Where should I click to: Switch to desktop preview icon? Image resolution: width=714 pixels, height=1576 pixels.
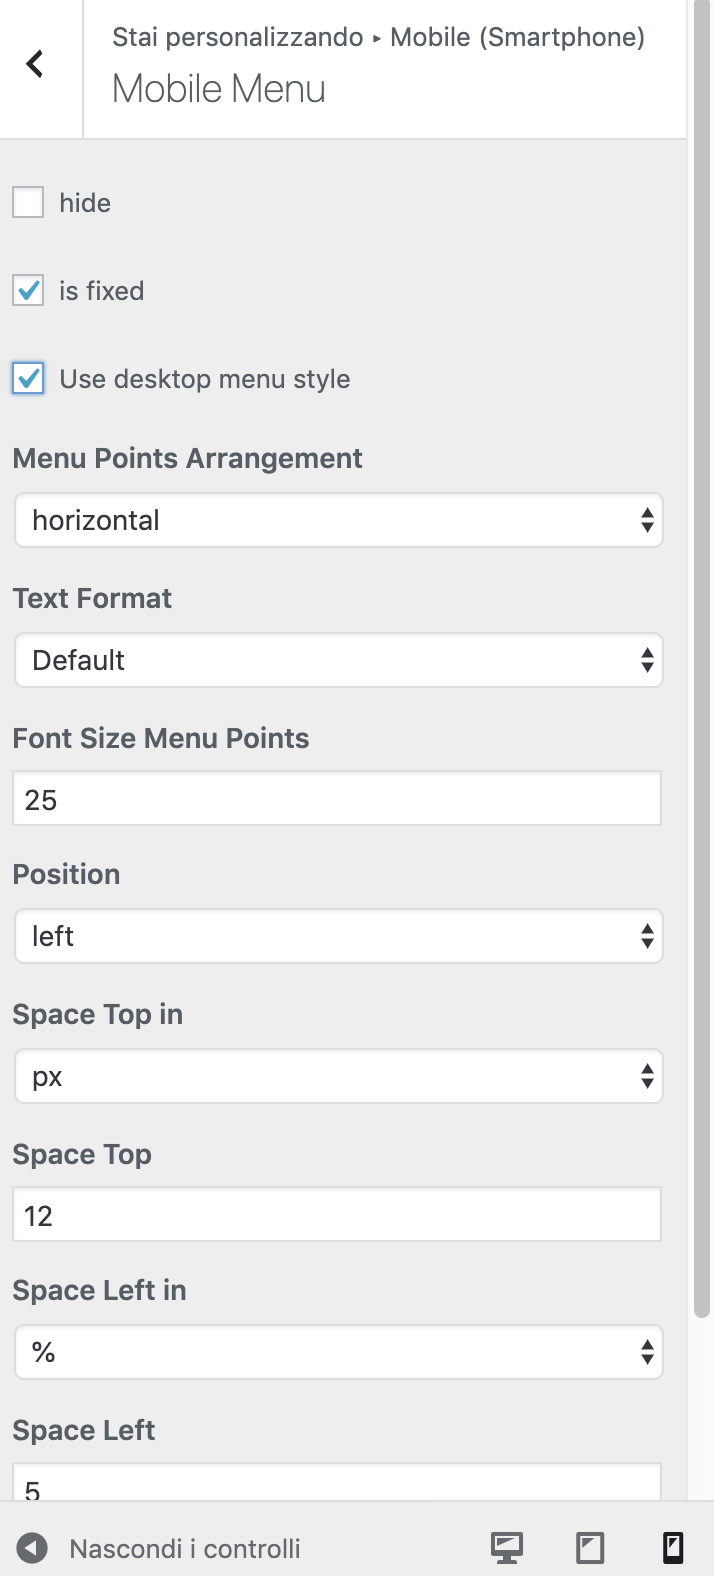[x=507, y=1548]
